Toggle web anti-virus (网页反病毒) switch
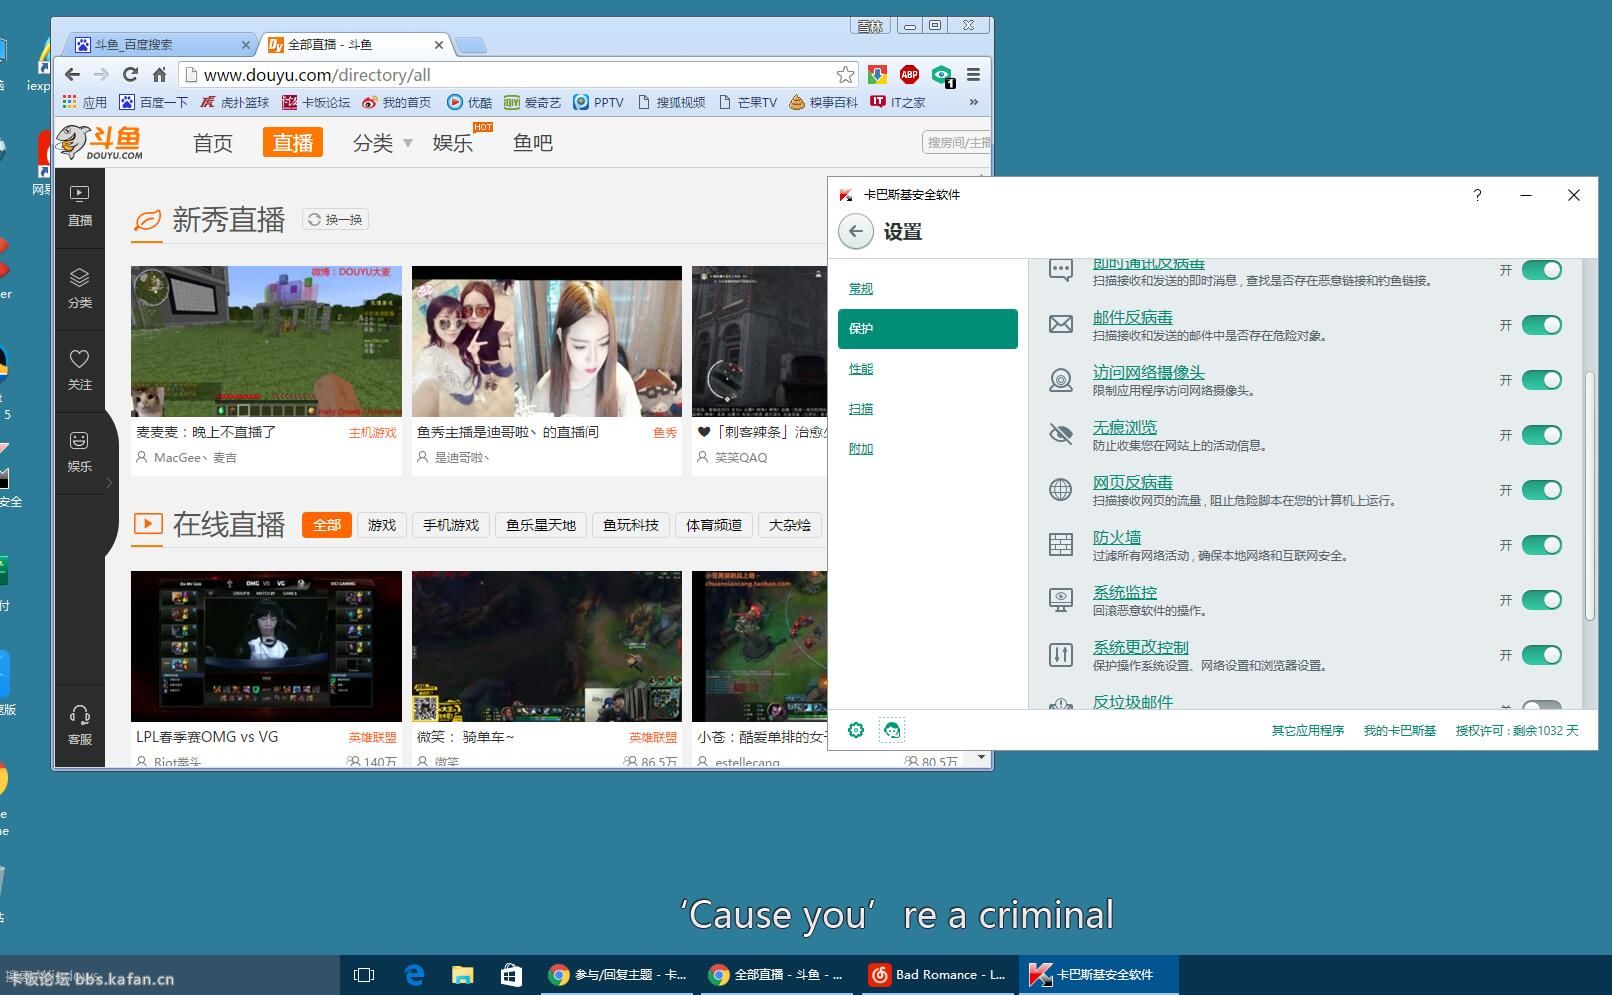Screen dimensions: 1612x995 click(x=1541, y=490)
